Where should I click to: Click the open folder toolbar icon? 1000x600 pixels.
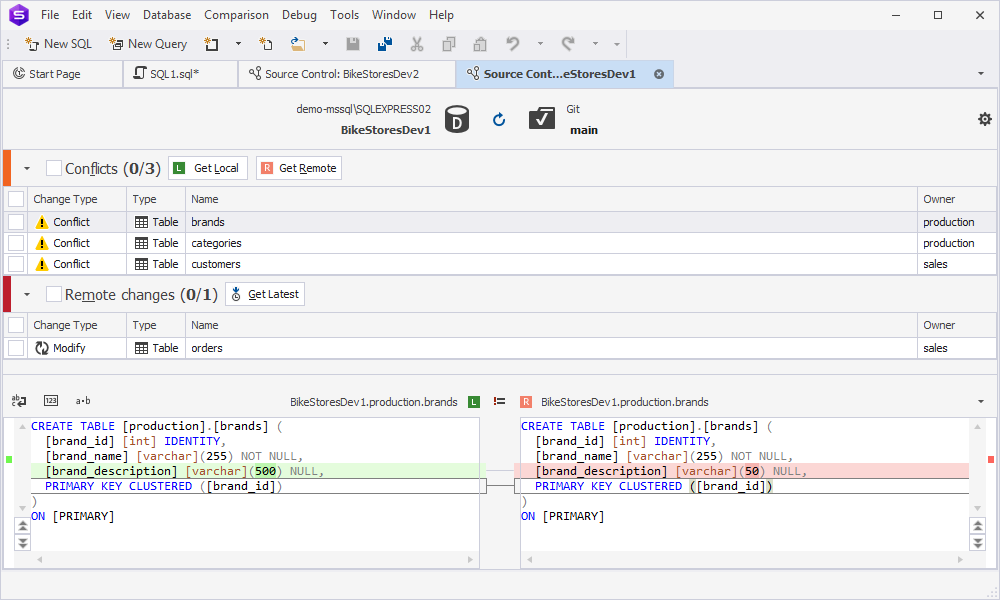coord(298,44)
